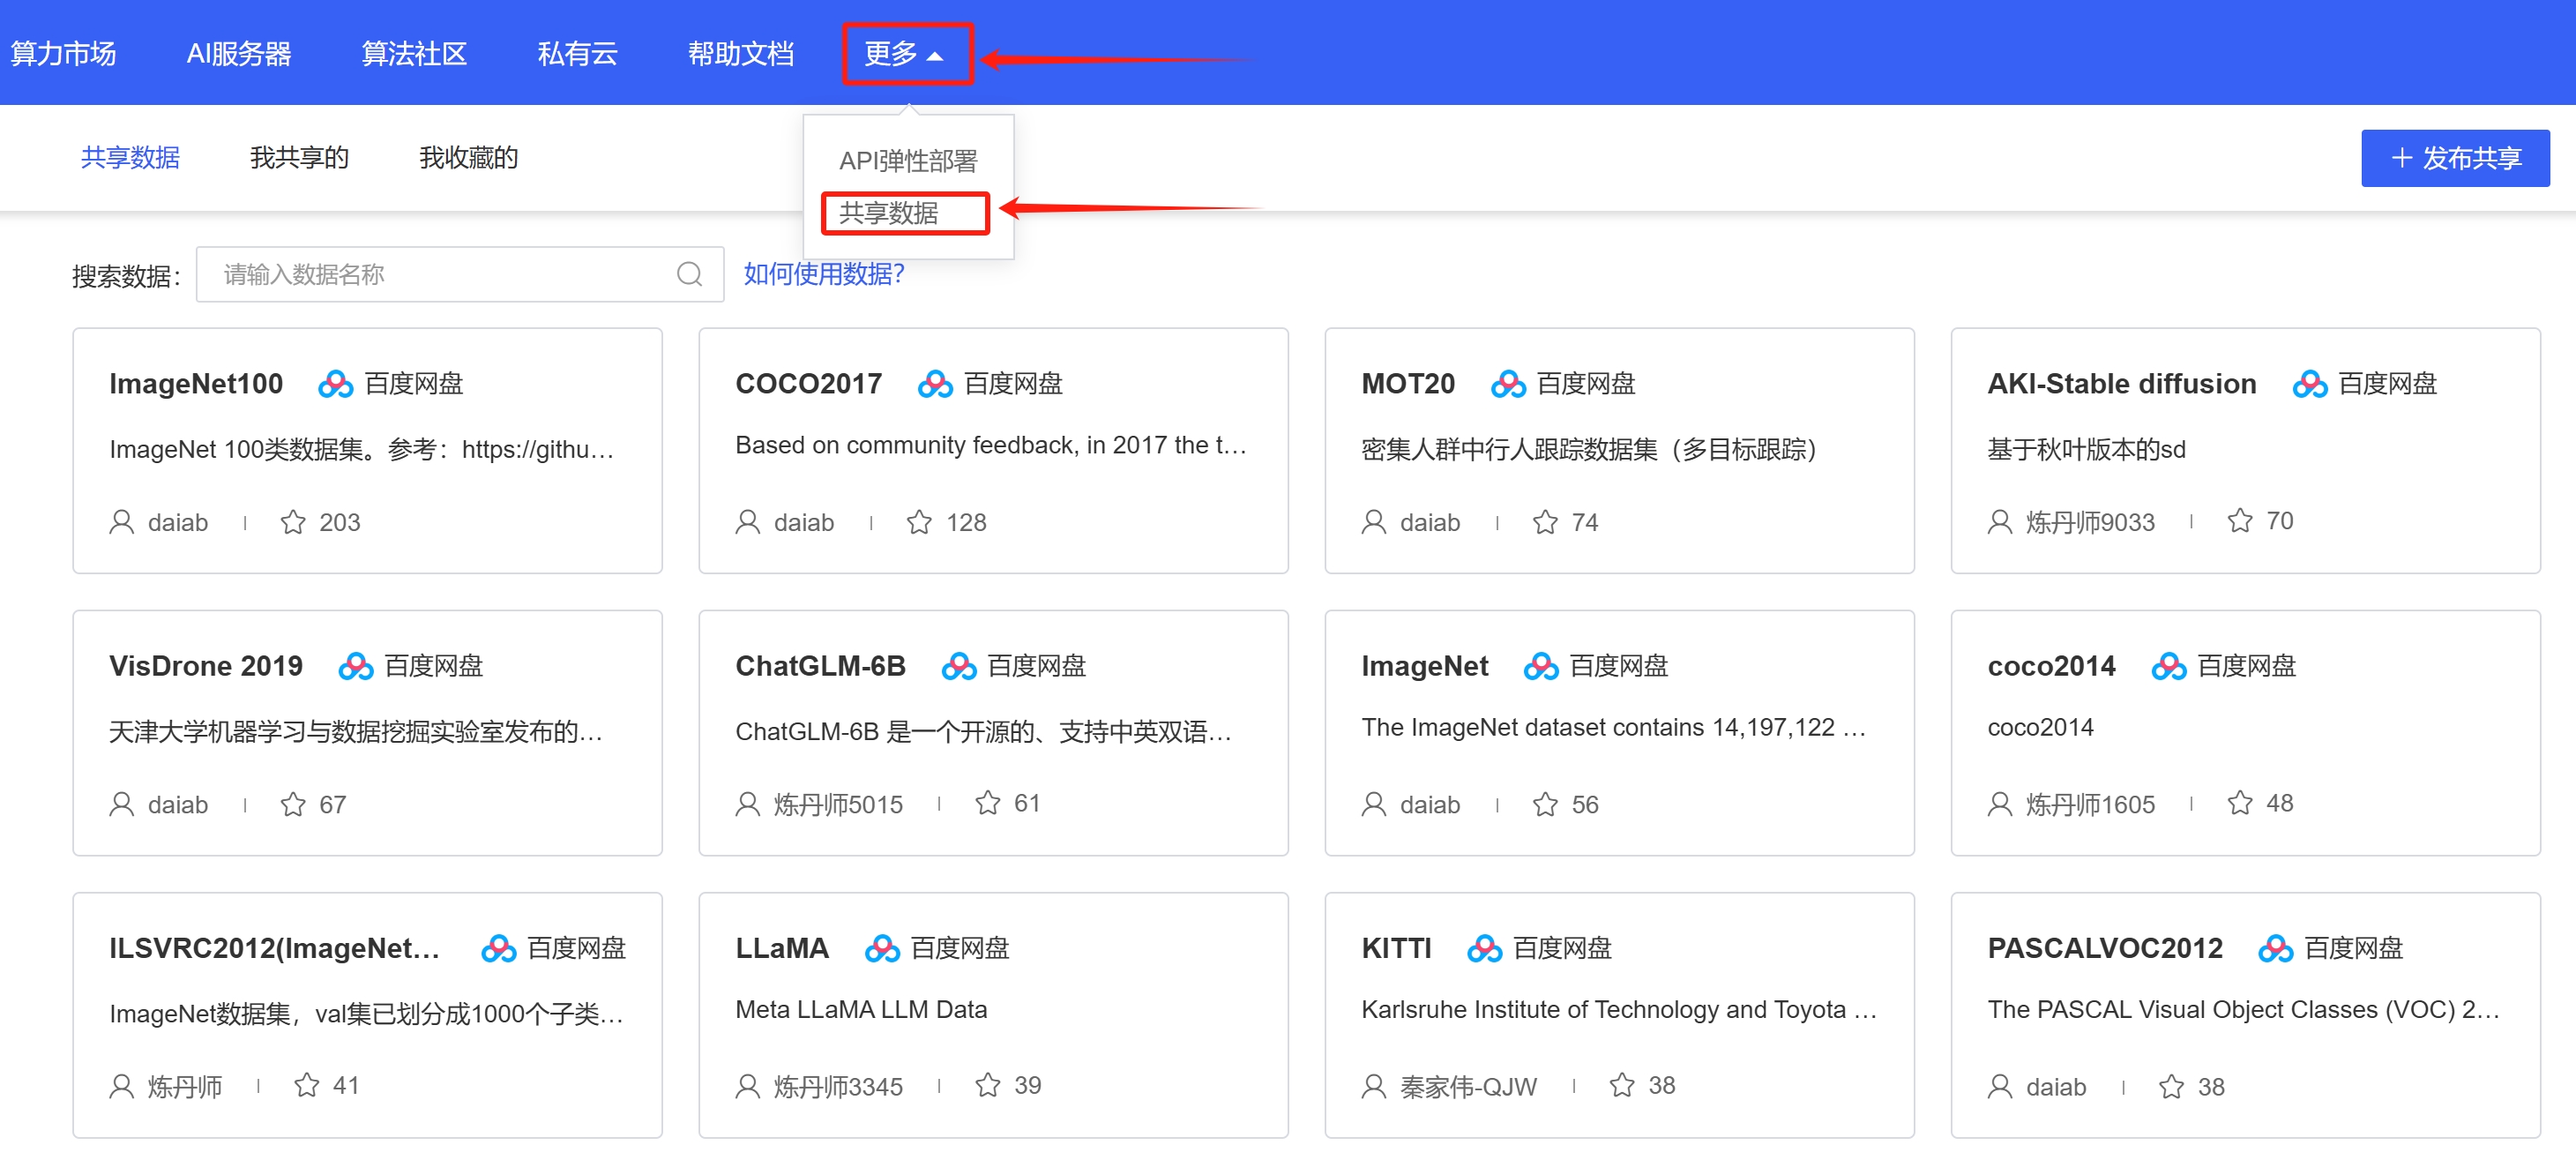Open the KITTI dataset title

pos(1396,948)
